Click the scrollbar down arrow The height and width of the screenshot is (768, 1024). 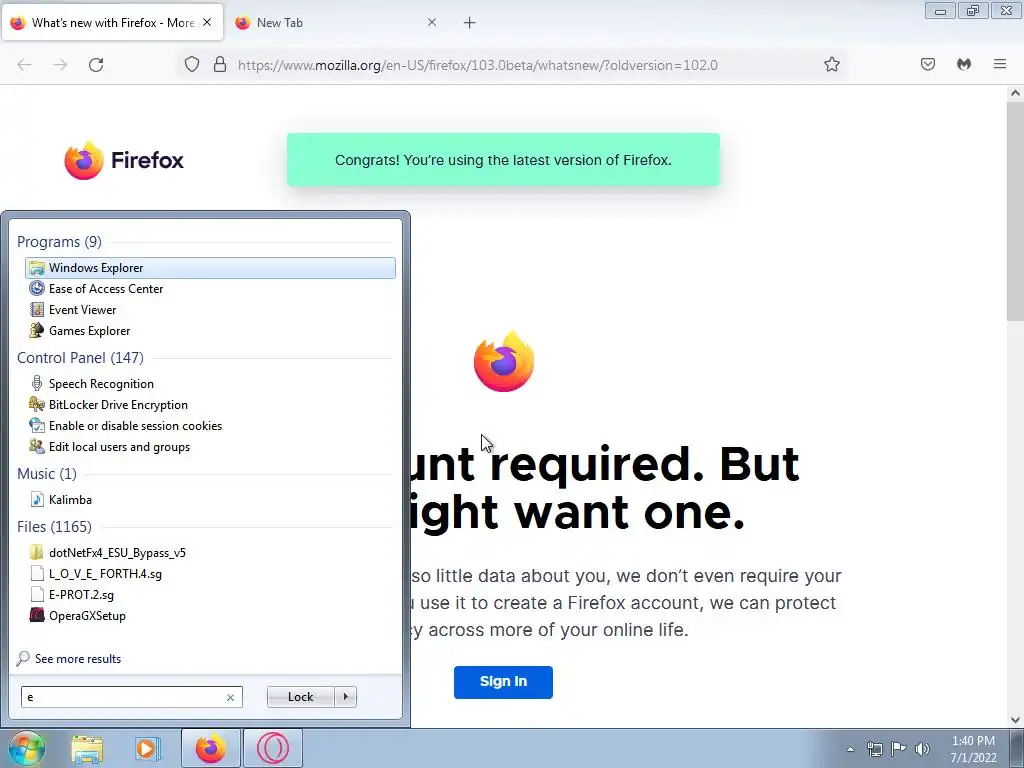tap(1015, 720)
